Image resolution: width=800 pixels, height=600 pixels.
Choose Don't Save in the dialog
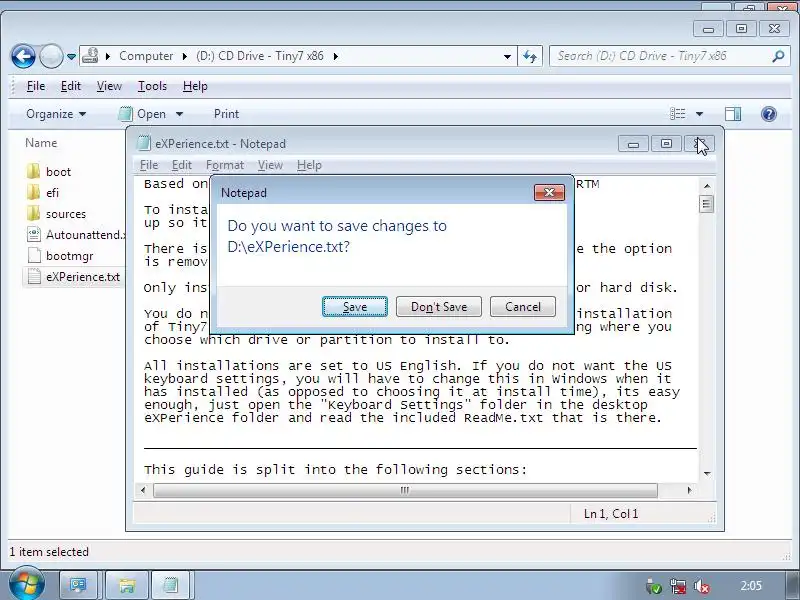(439, 307)
